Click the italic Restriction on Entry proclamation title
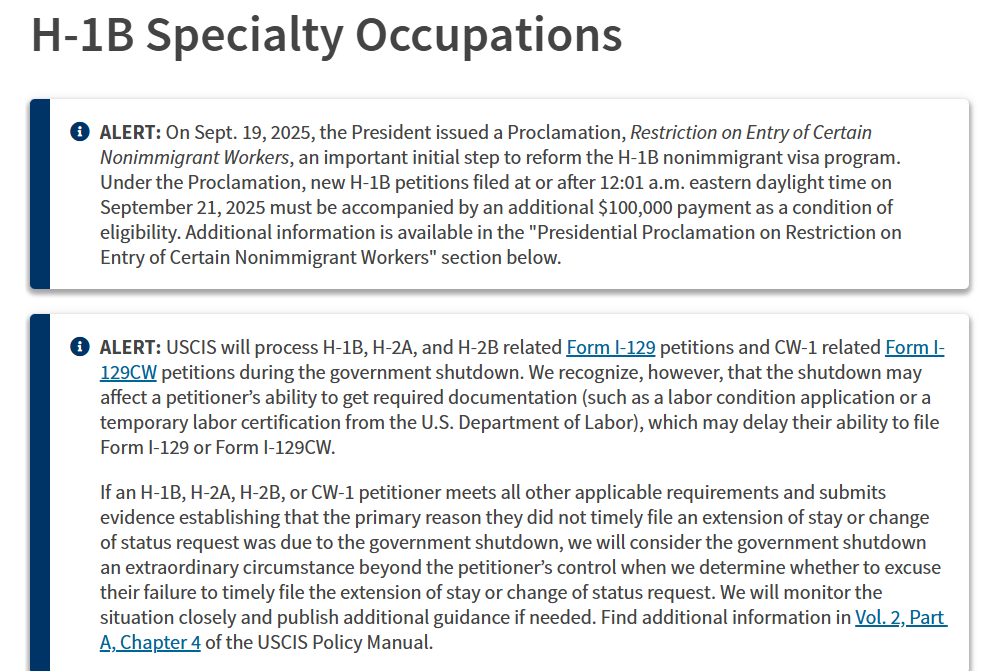The width and height of the screenshot is (999, 671). click(x=750, y=133)
